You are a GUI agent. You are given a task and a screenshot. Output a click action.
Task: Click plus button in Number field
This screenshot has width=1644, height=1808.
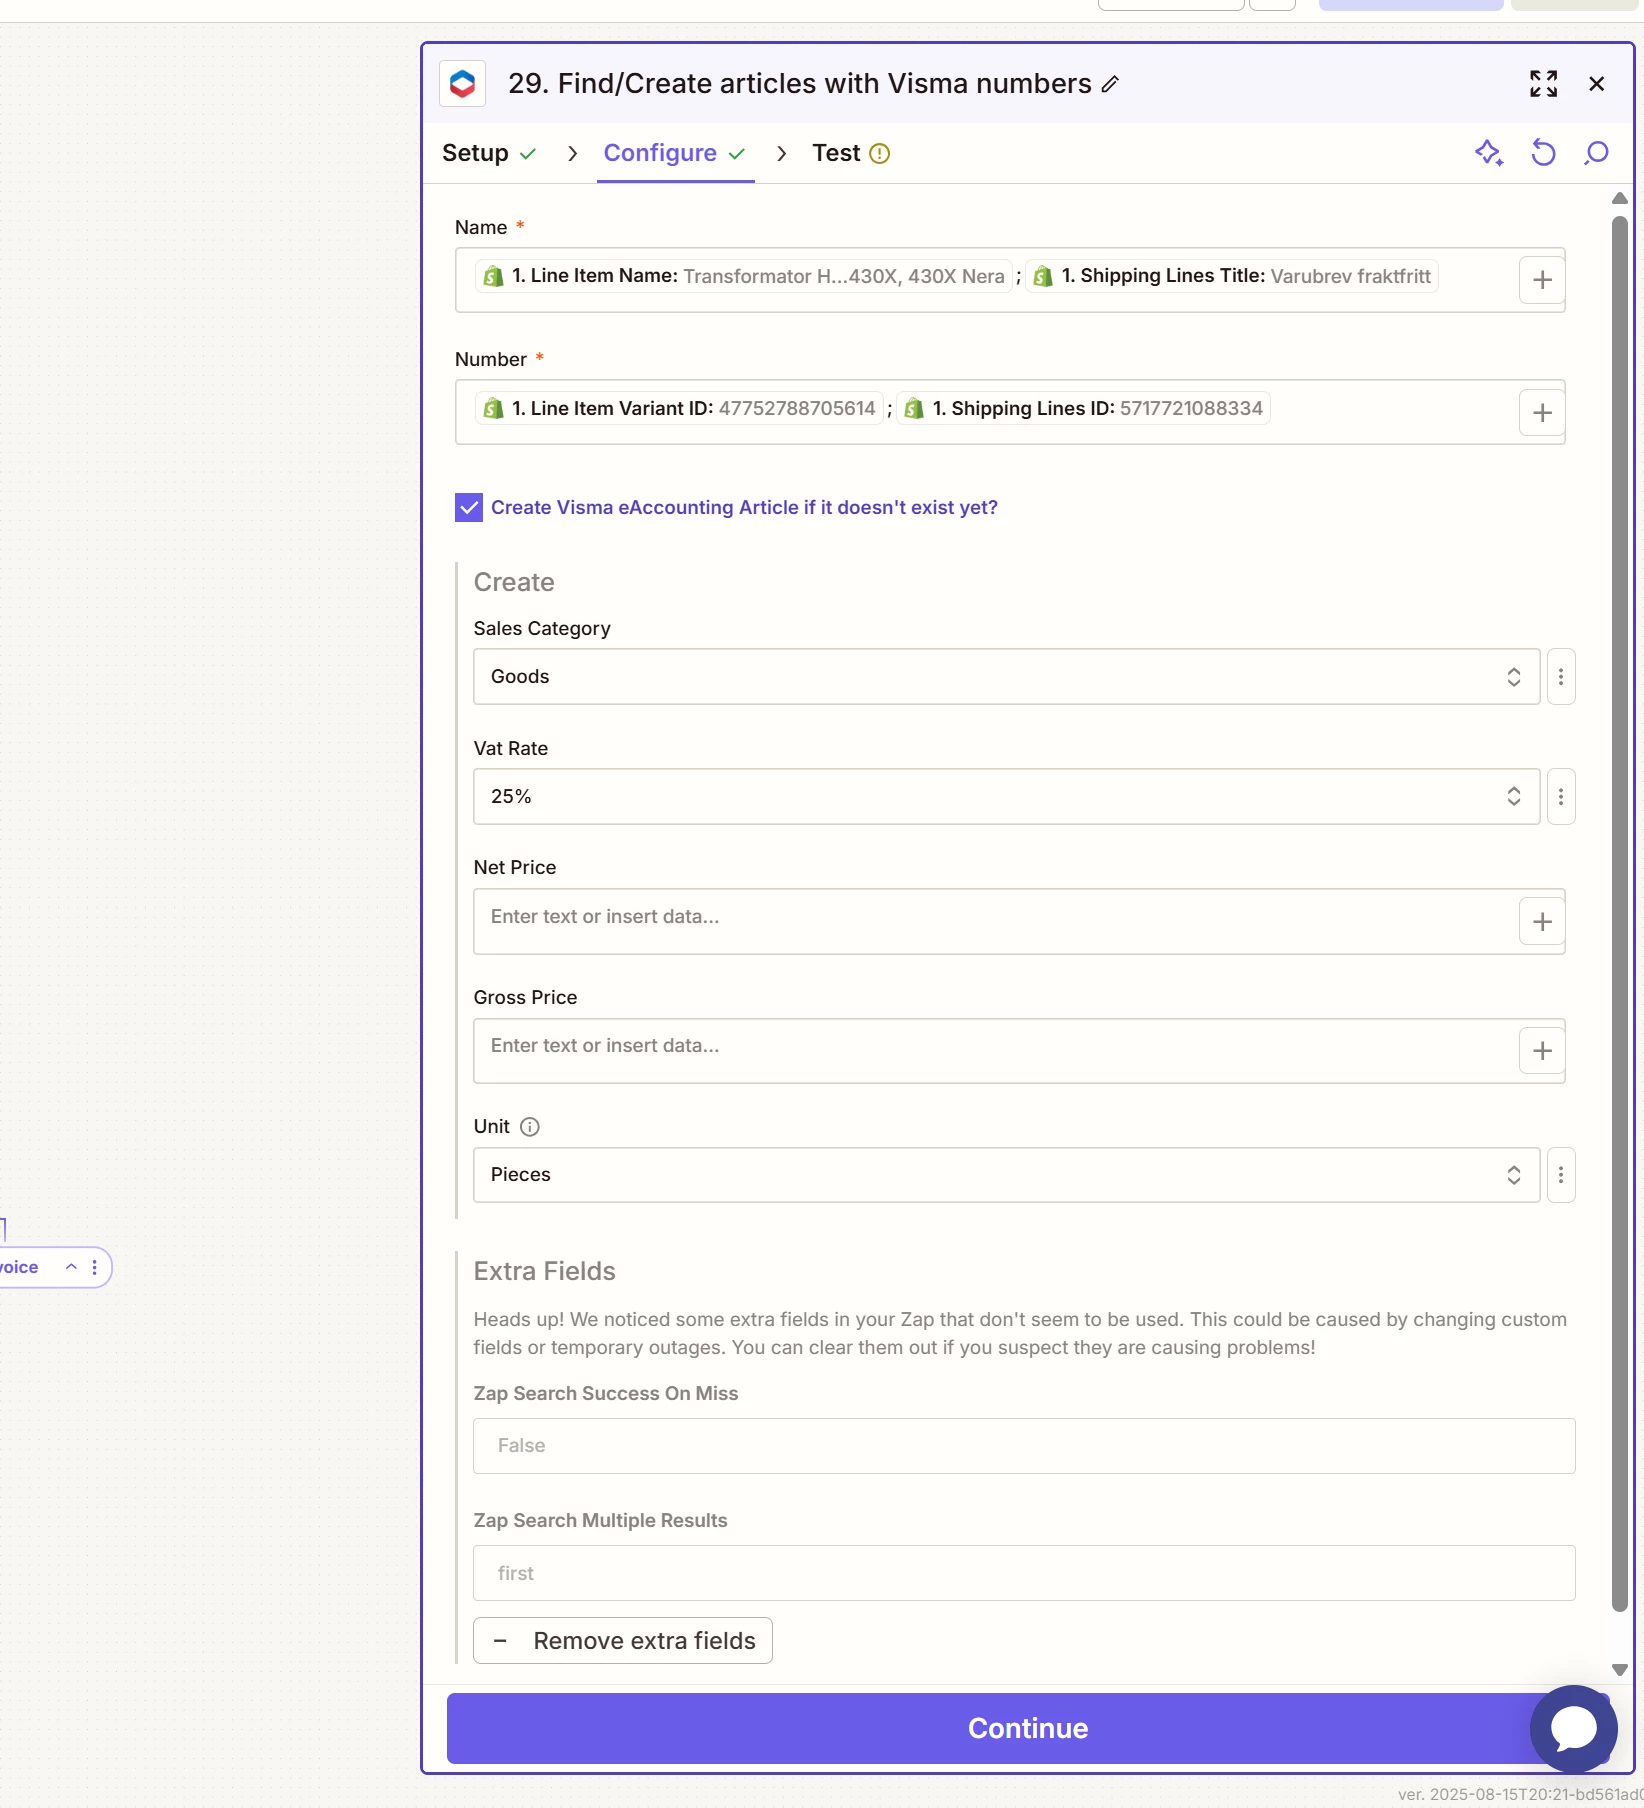point(1542,412)
